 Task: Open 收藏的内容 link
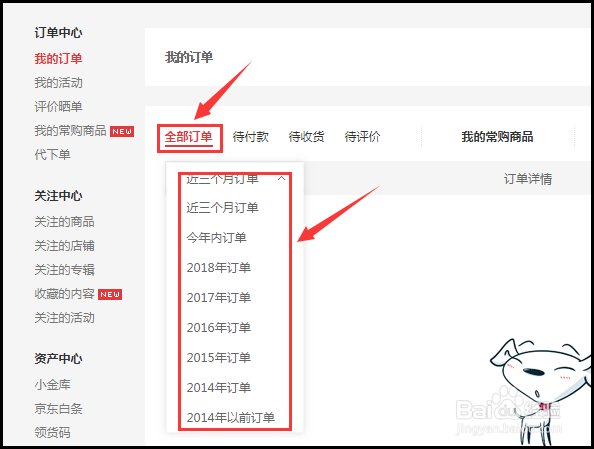click(64, 294)
